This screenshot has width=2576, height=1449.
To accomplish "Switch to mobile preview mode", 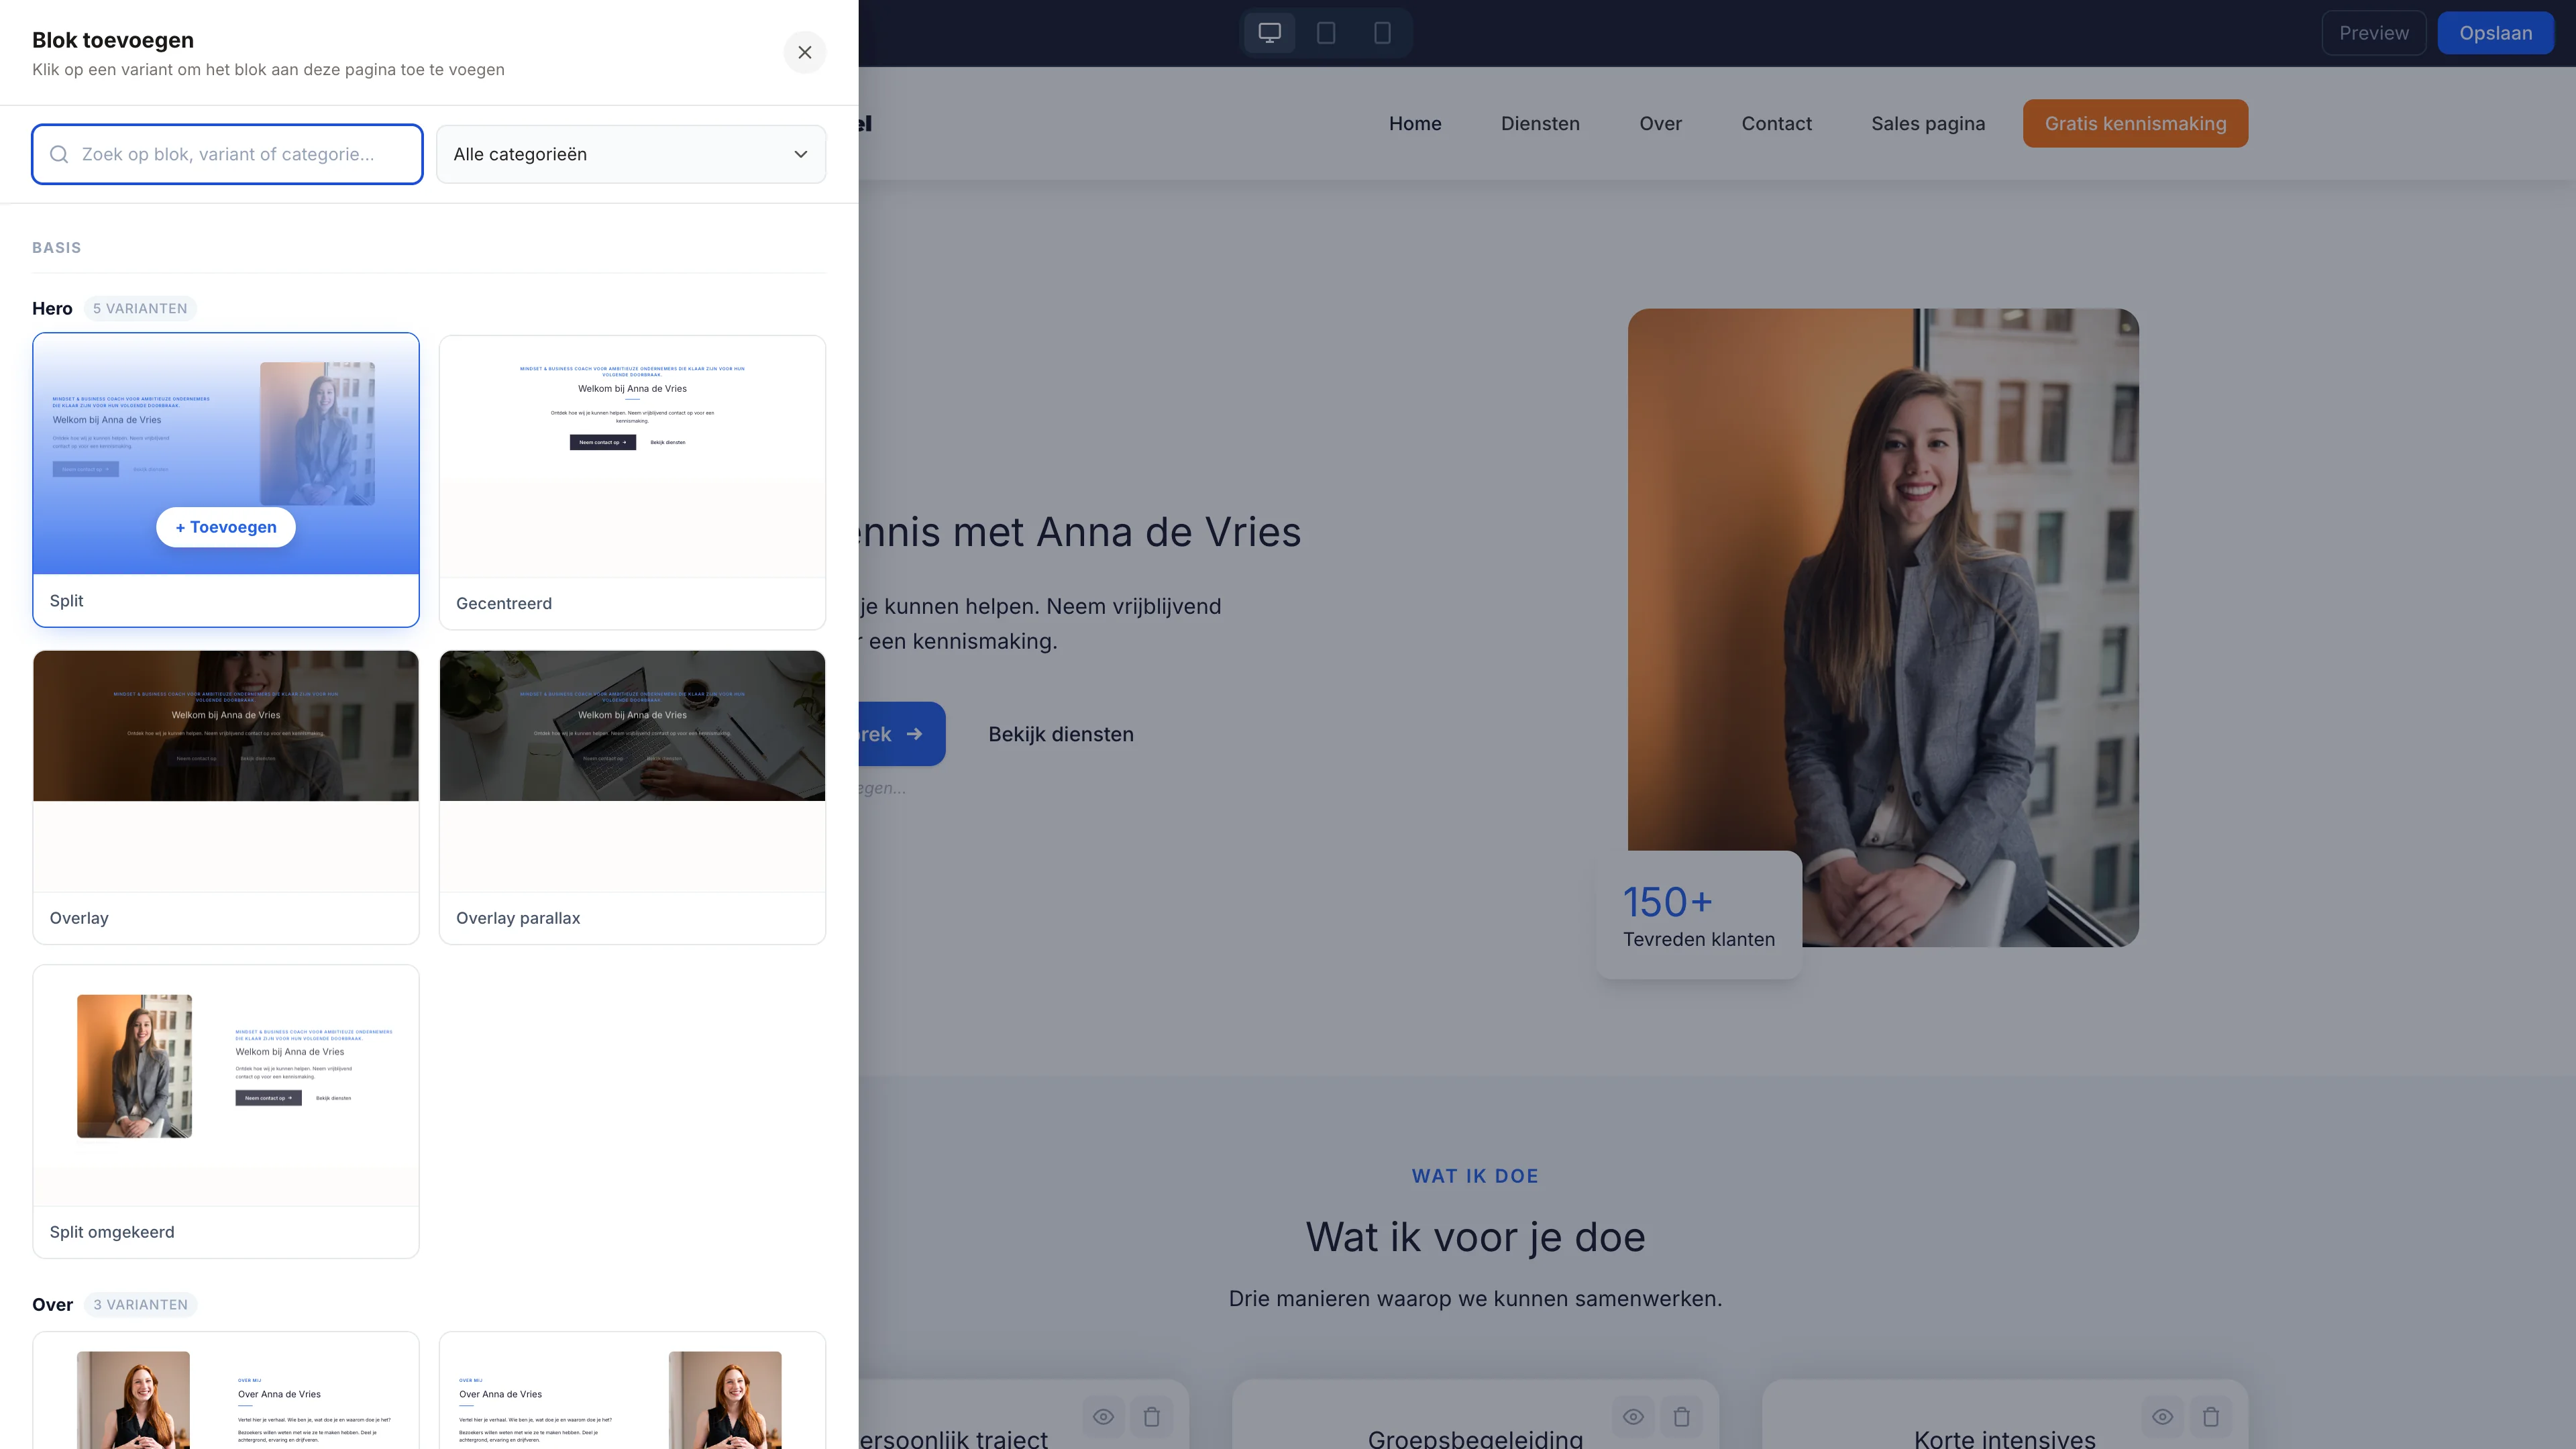I will click(x=1382, y=33).
